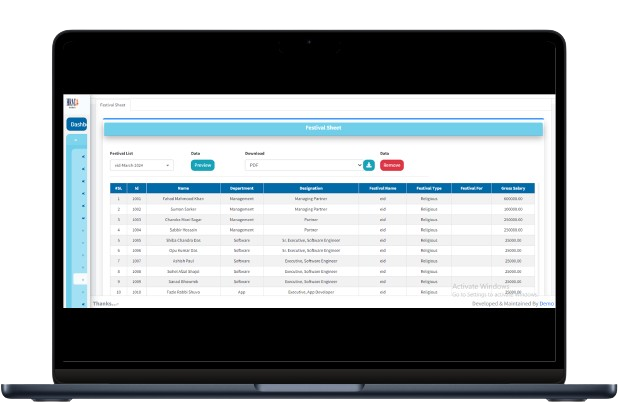Open the PDF download format dropdown

pyautogui.click(x=302, y=165)
